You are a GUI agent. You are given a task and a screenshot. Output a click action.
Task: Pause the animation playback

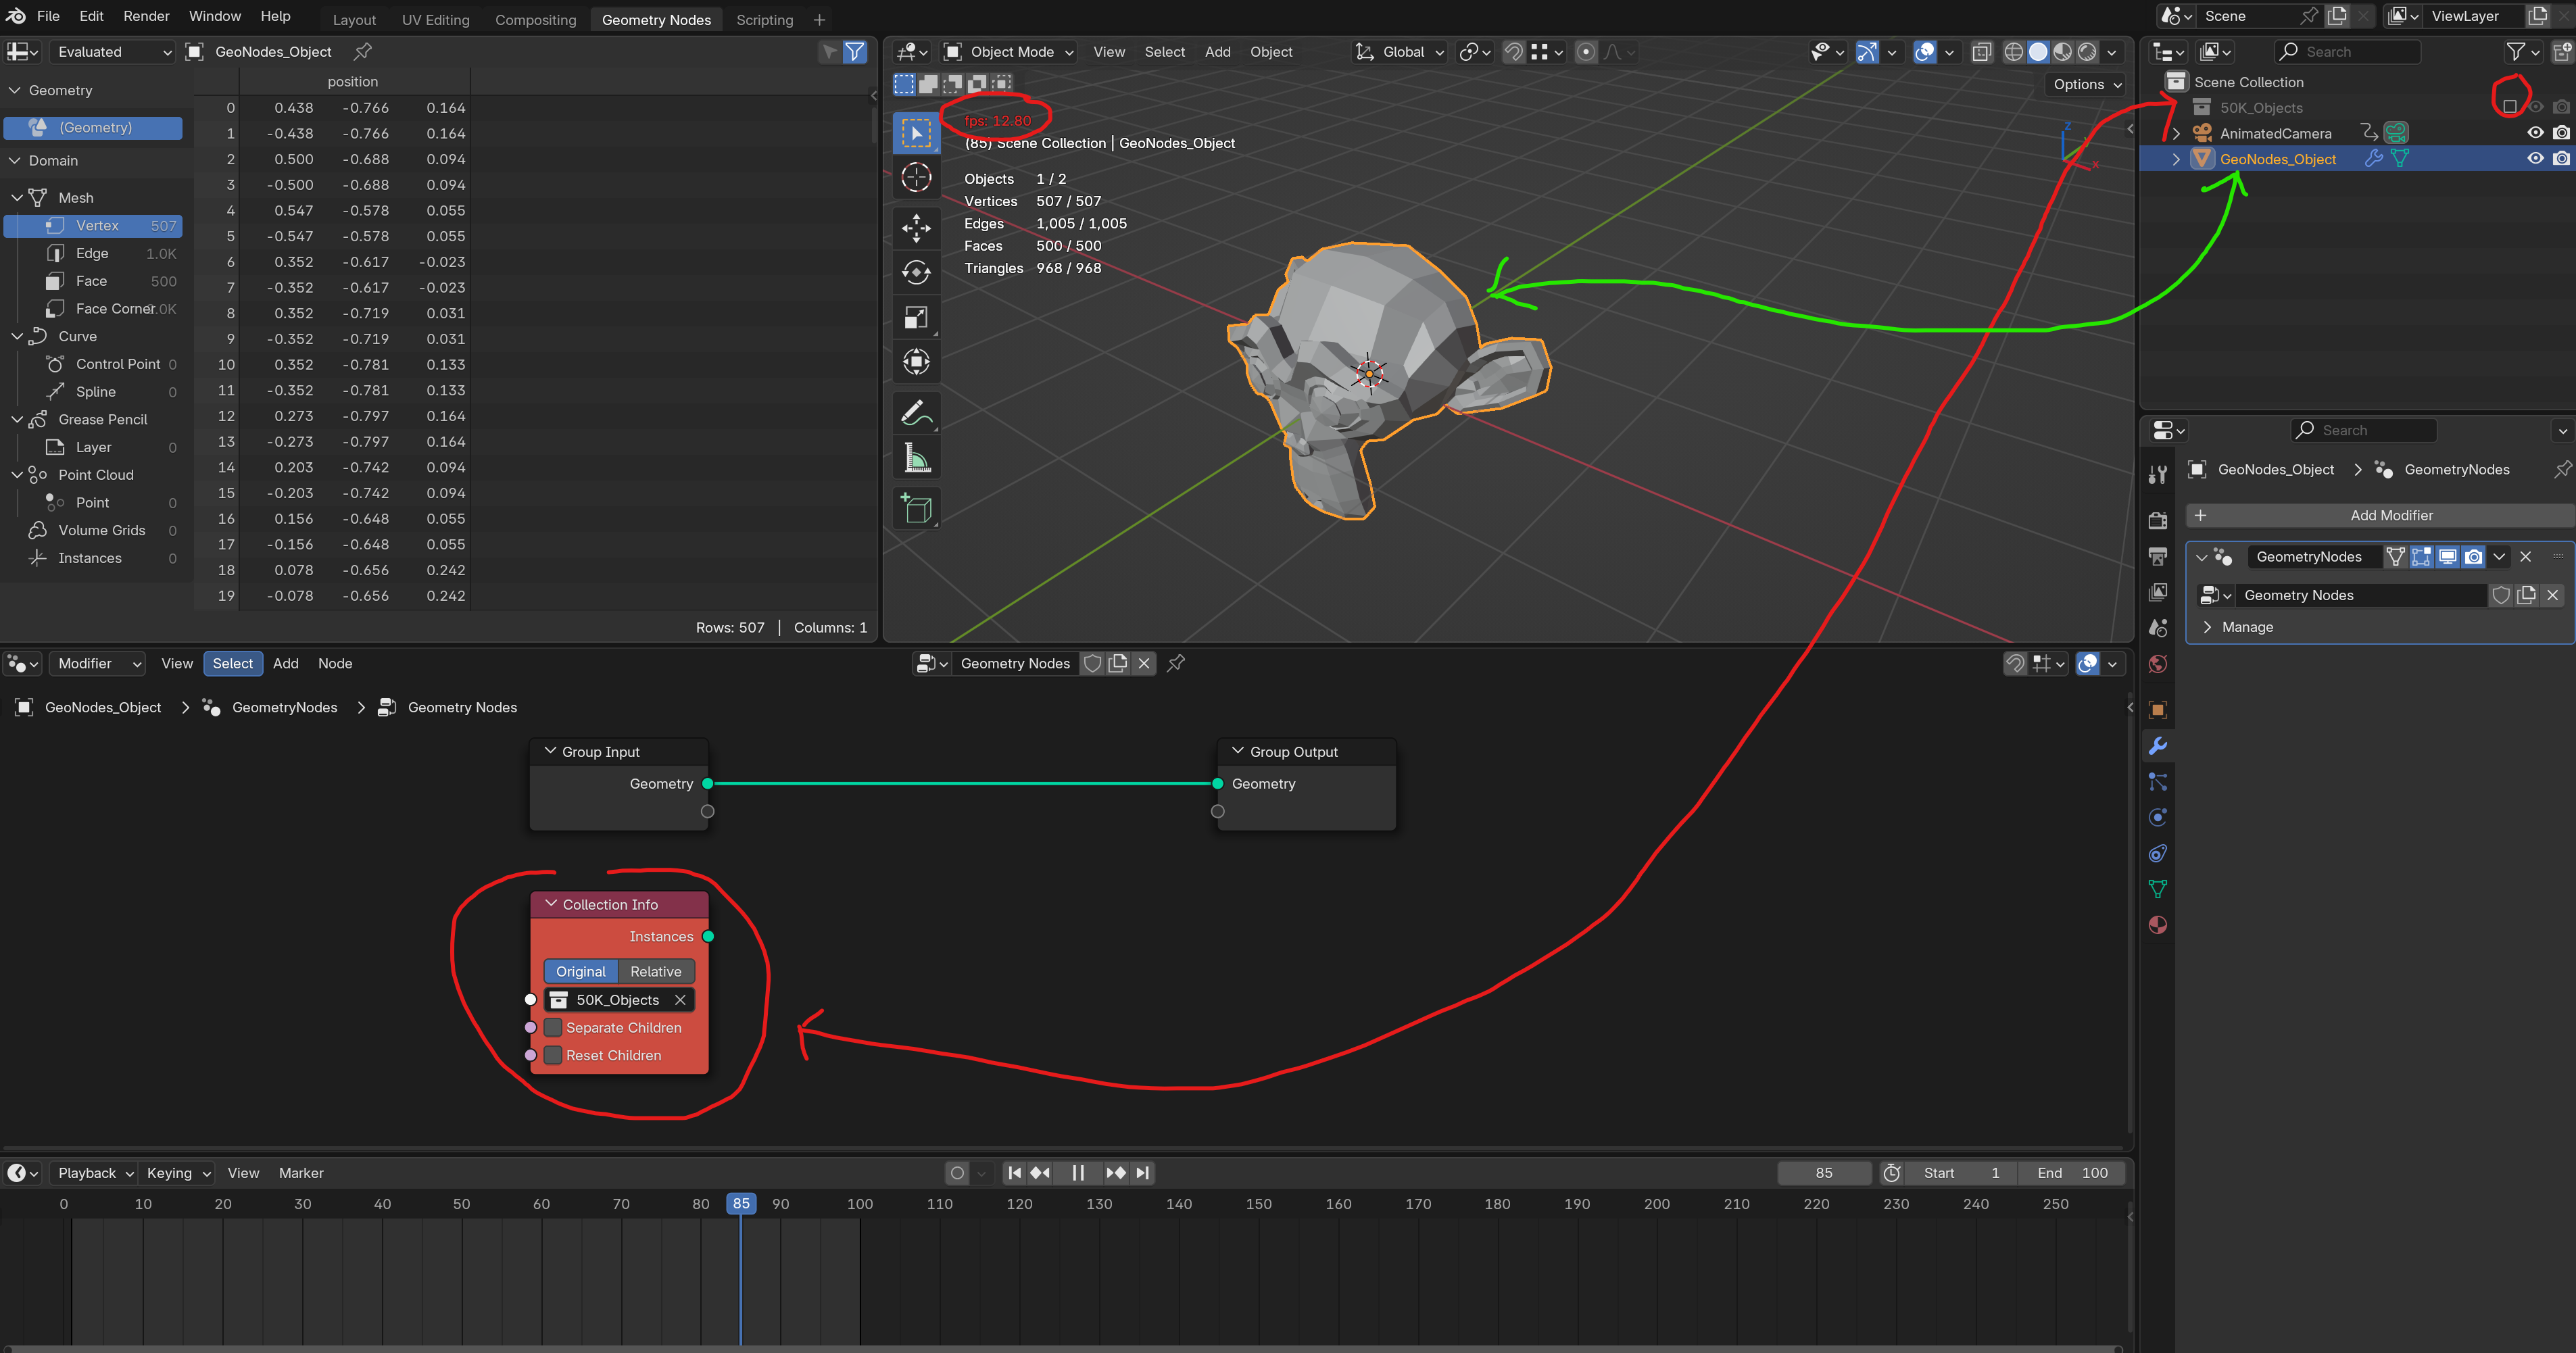click(x=1078, y=1173)
